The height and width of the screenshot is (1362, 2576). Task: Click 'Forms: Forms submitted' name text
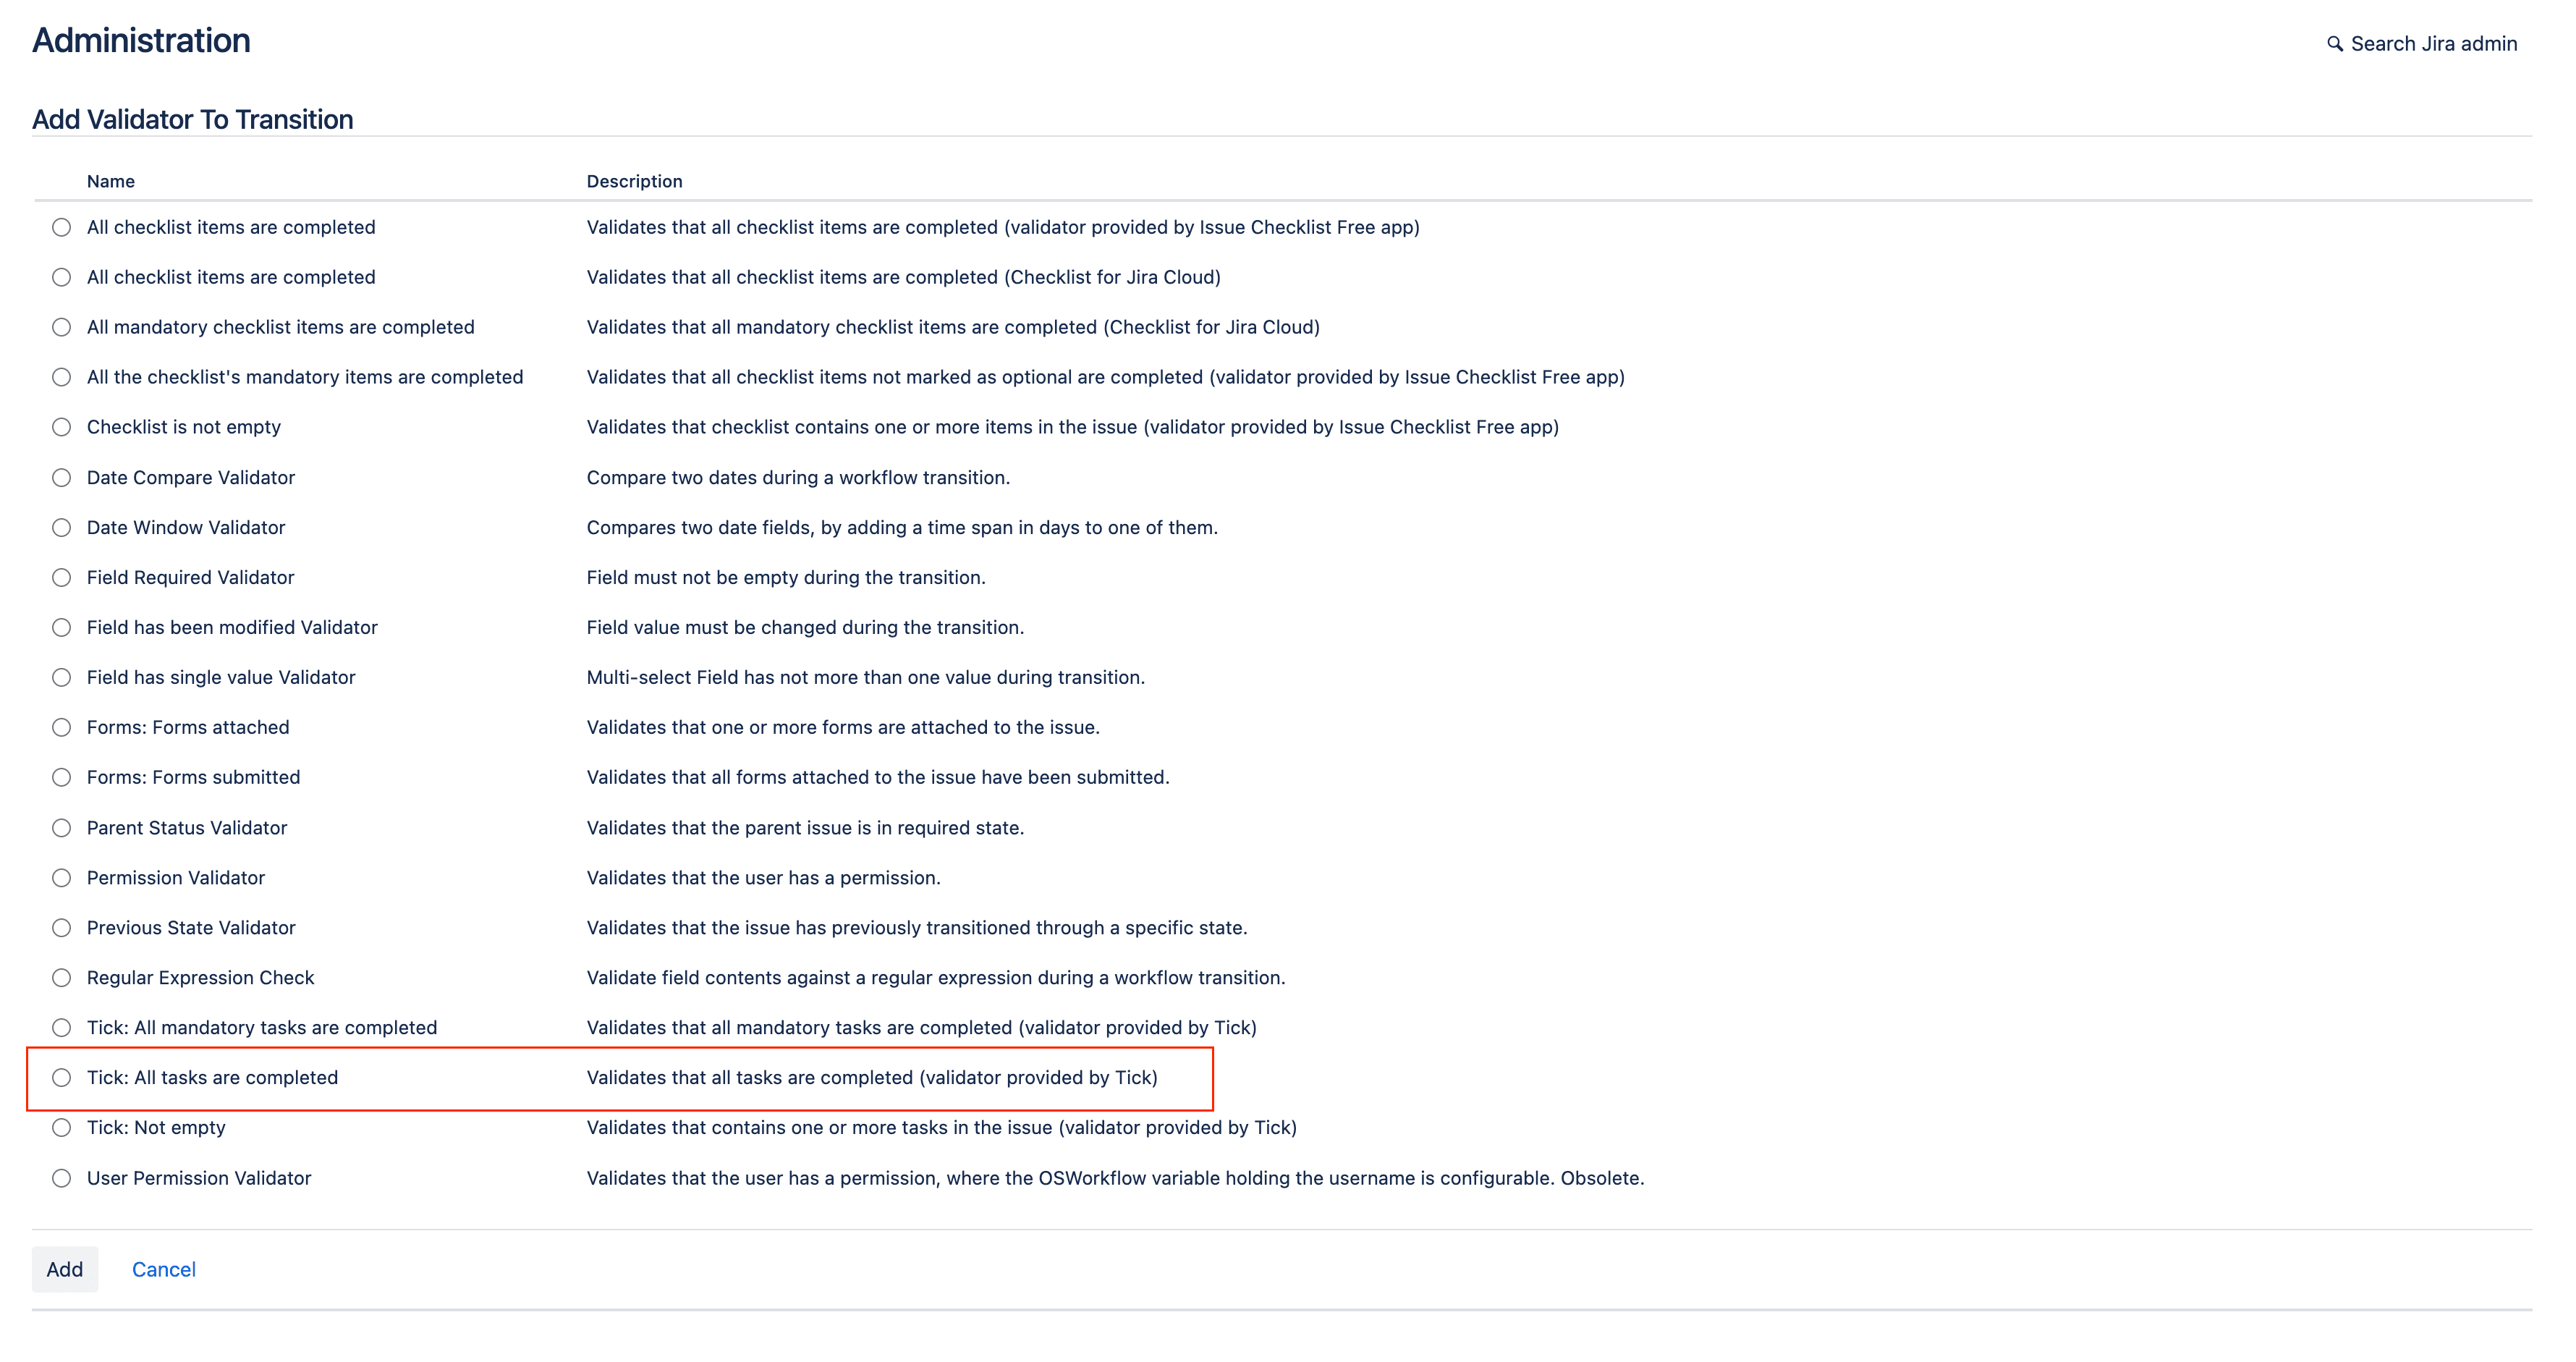pyautogui.click(x=193, y=777)
